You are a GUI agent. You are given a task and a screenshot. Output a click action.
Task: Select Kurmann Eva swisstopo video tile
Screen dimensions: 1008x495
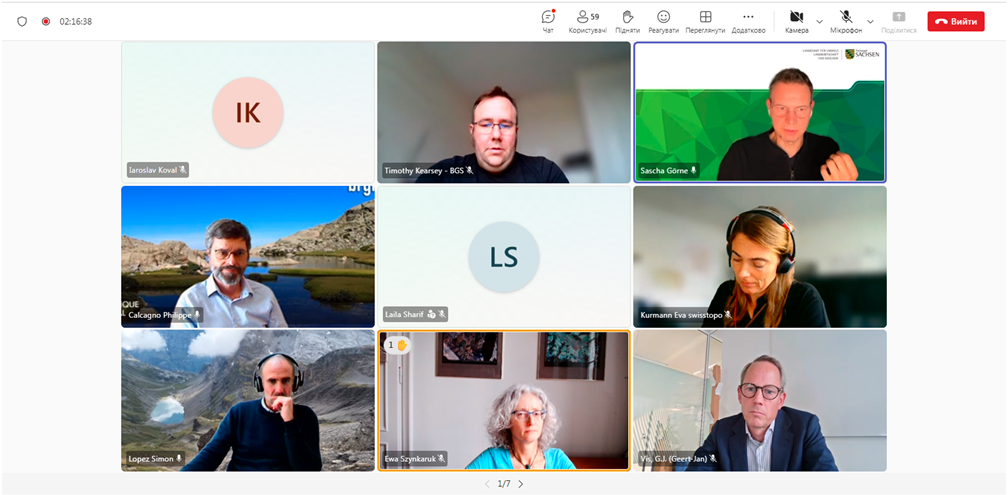click(760, 257)
